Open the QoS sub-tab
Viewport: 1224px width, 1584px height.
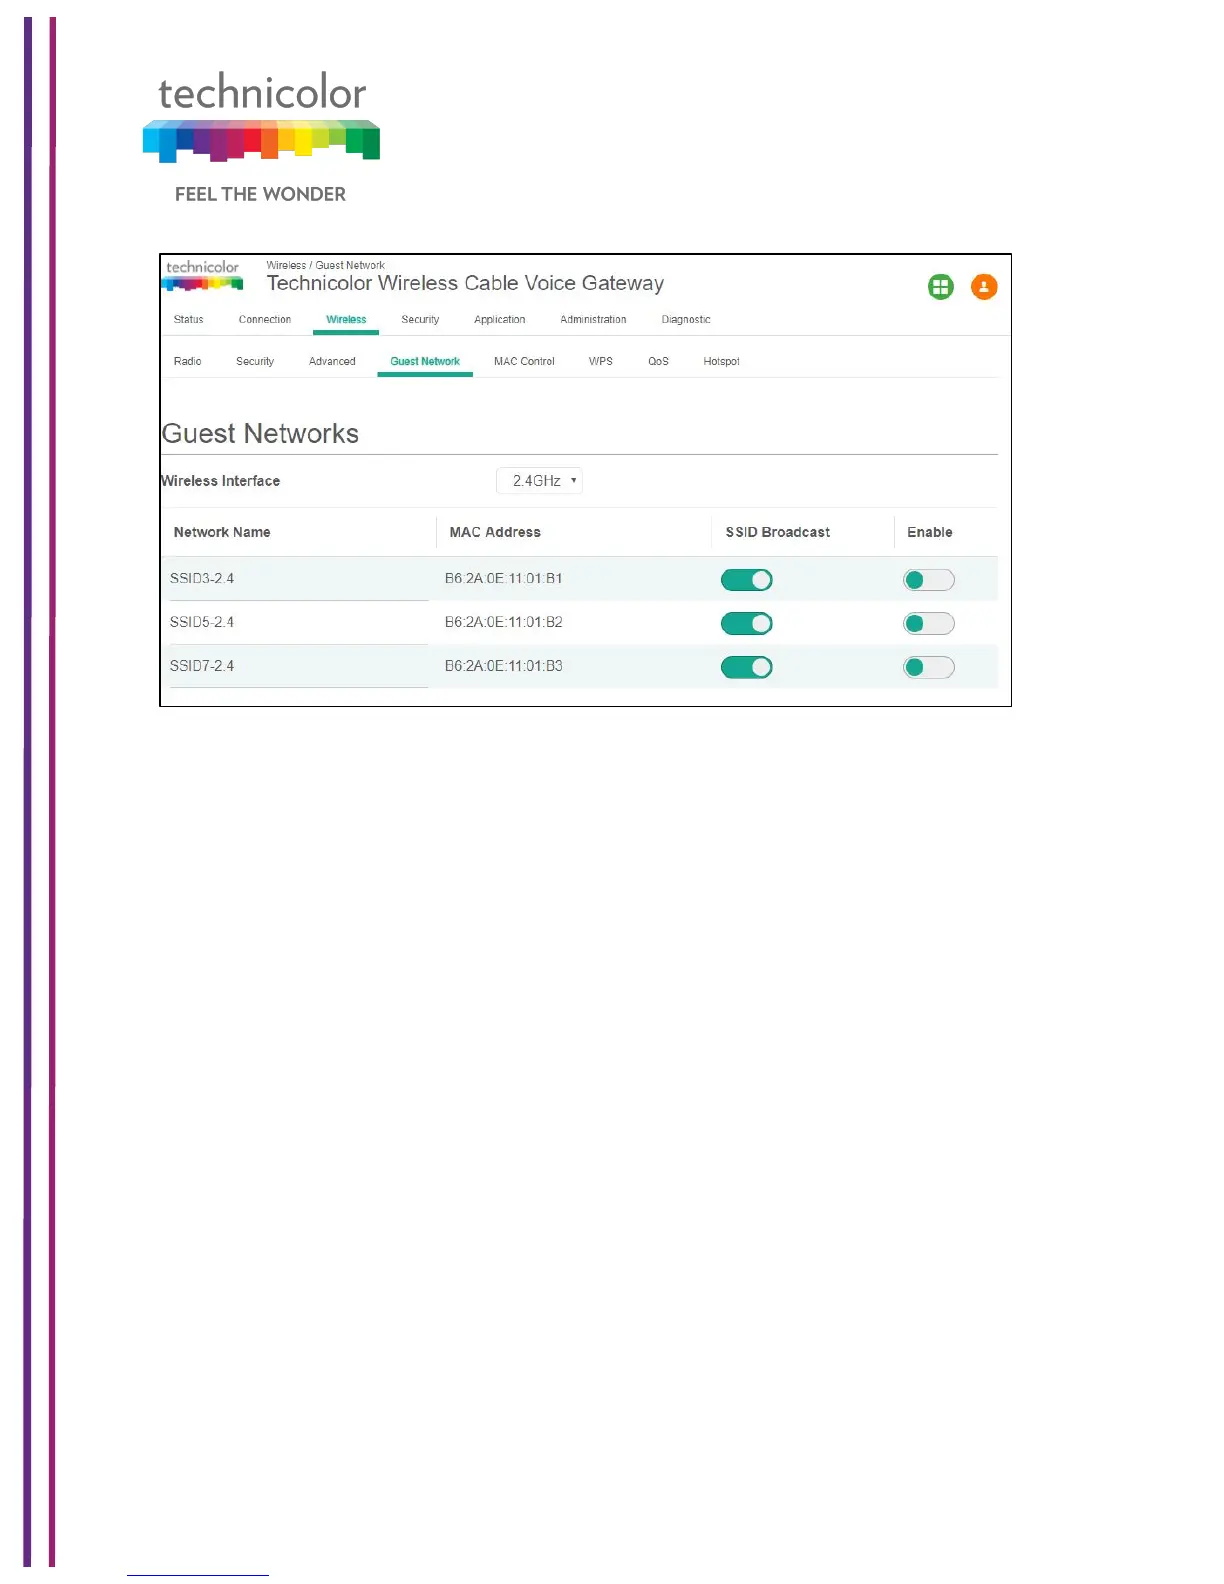click(658, 362)
